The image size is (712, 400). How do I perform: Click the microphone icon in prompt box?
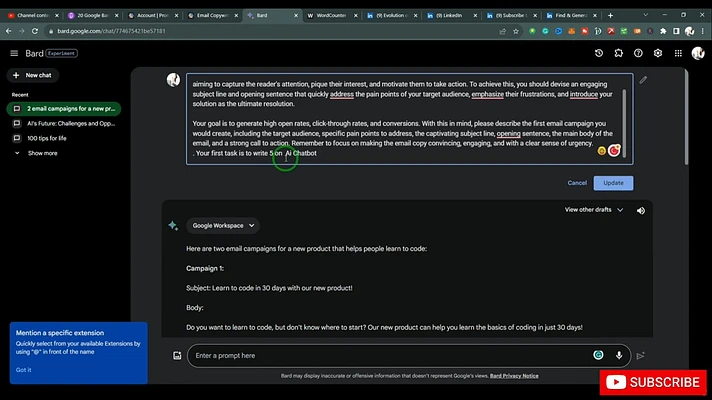(619, 356)
